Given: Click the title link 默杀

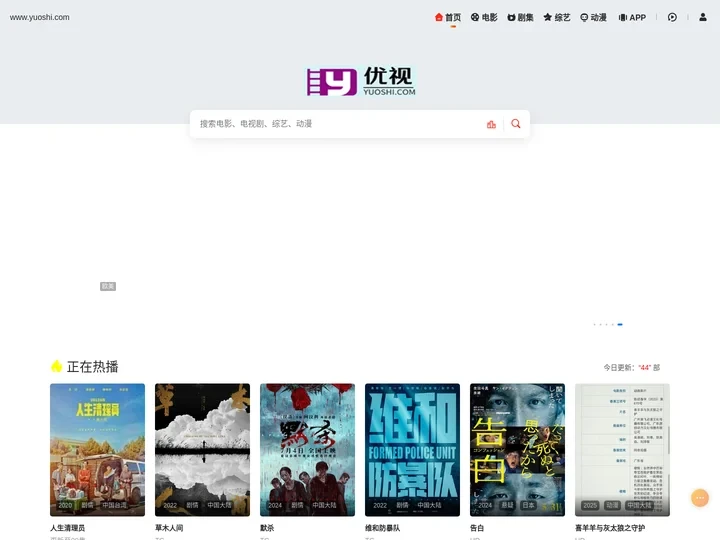Looking at the screenshot, I should (267, 528).
